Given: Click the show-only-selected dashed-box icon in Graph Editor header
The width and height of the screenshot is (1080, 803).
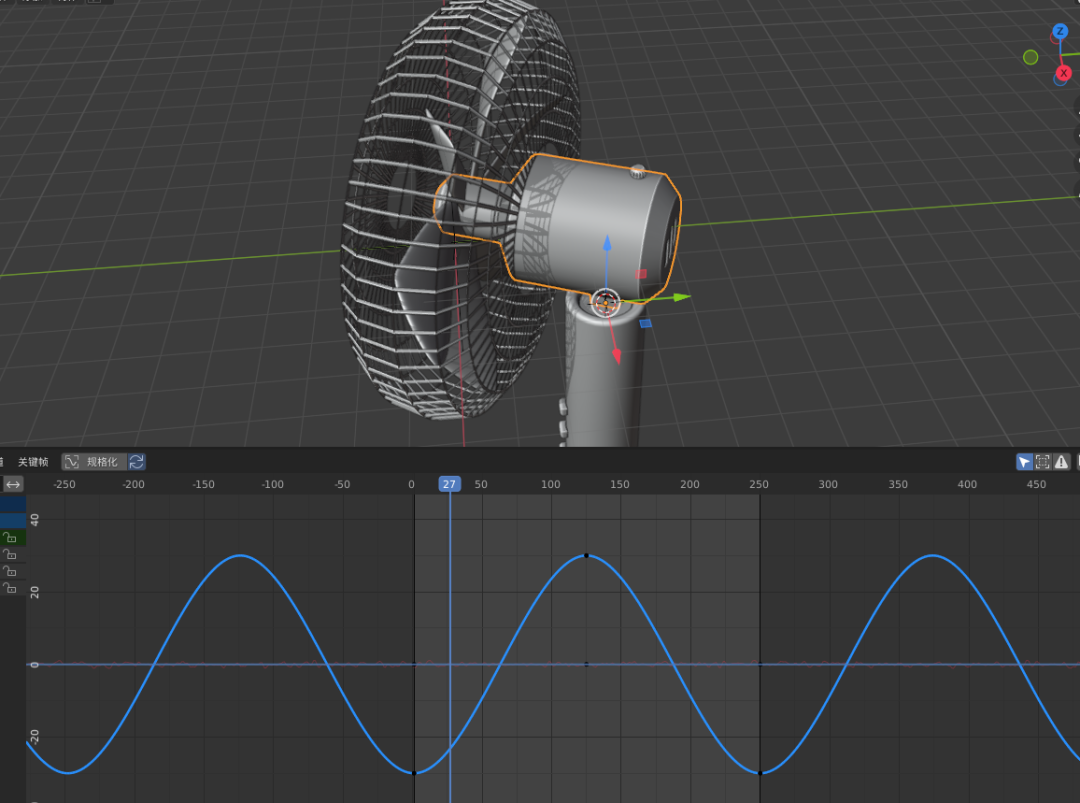Looking at the screenshot, I should (1042, 461).
